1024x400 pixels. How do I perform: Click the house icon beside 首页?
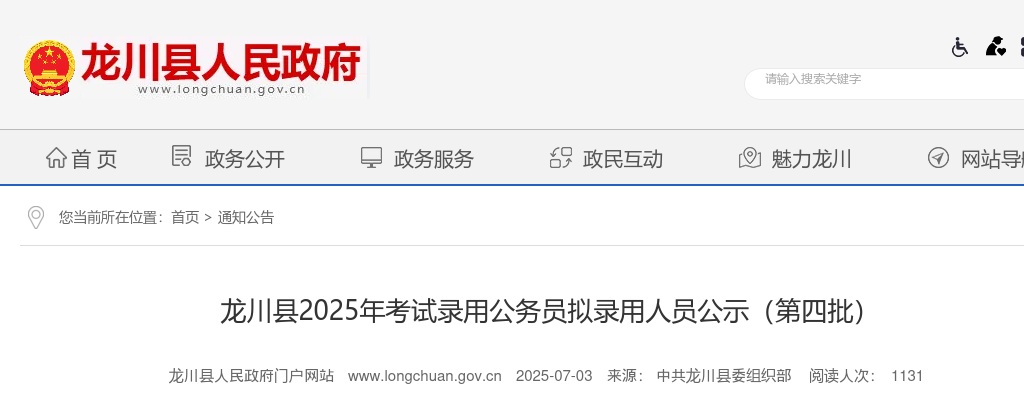pos(56,158)
